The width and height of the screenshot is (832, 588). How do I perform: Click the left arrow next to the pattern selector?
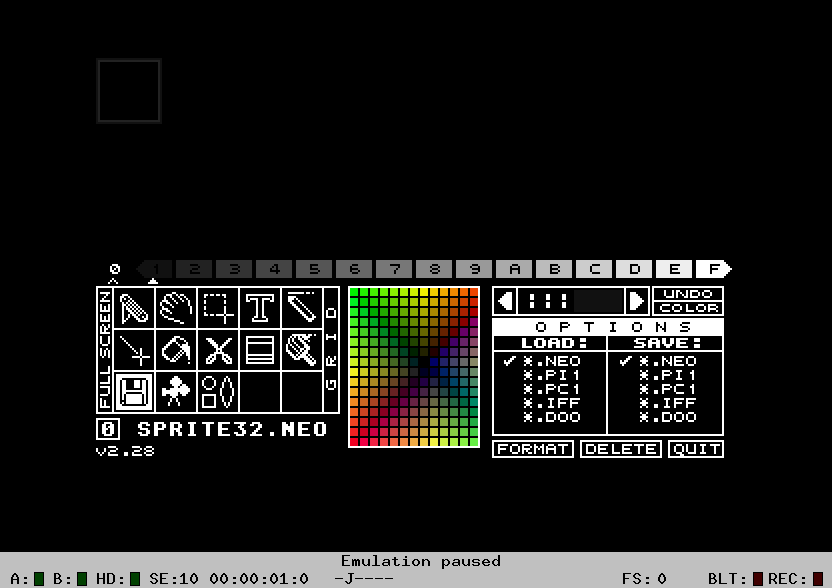[506, 301]
